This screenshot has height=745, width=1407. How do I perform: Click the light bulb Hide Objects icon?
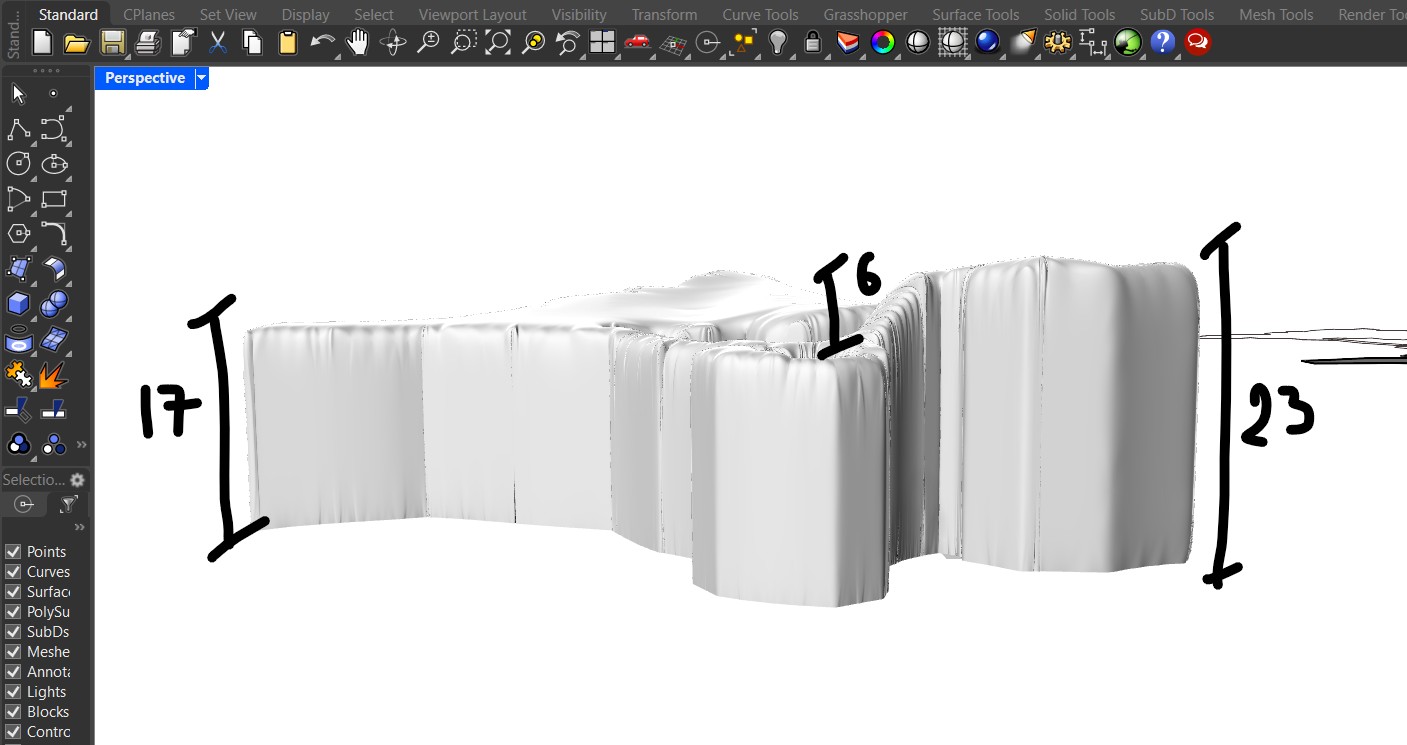coord(777,43)
